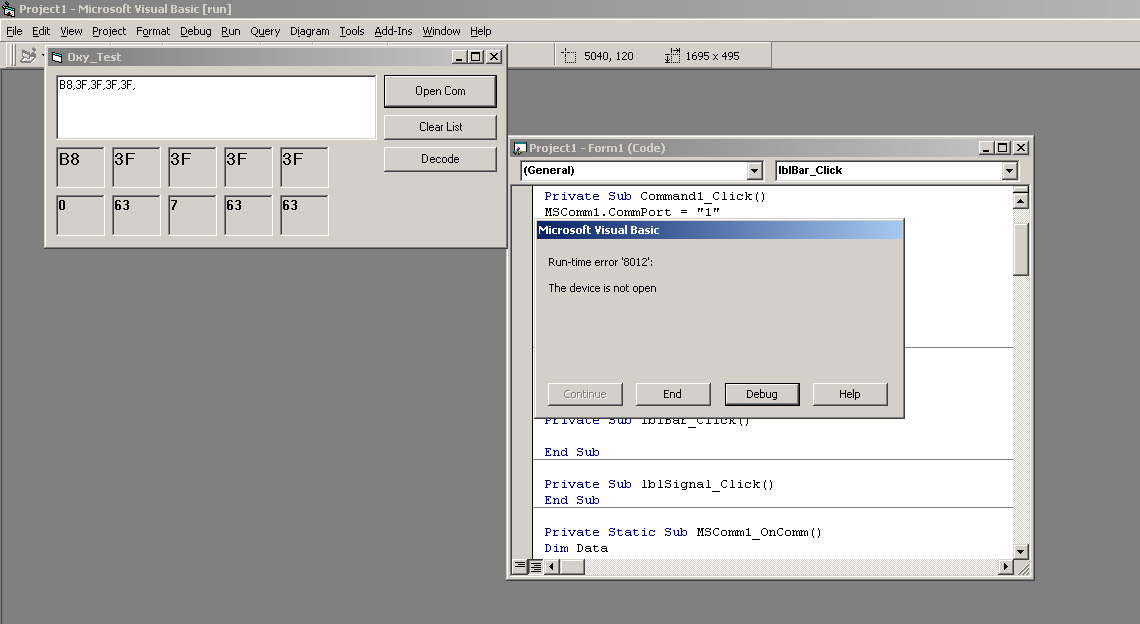This screenshot has width=1140, height=624.
Task: Click the MSComm1.CommPort = "1" code line
Action: [632, 212]
